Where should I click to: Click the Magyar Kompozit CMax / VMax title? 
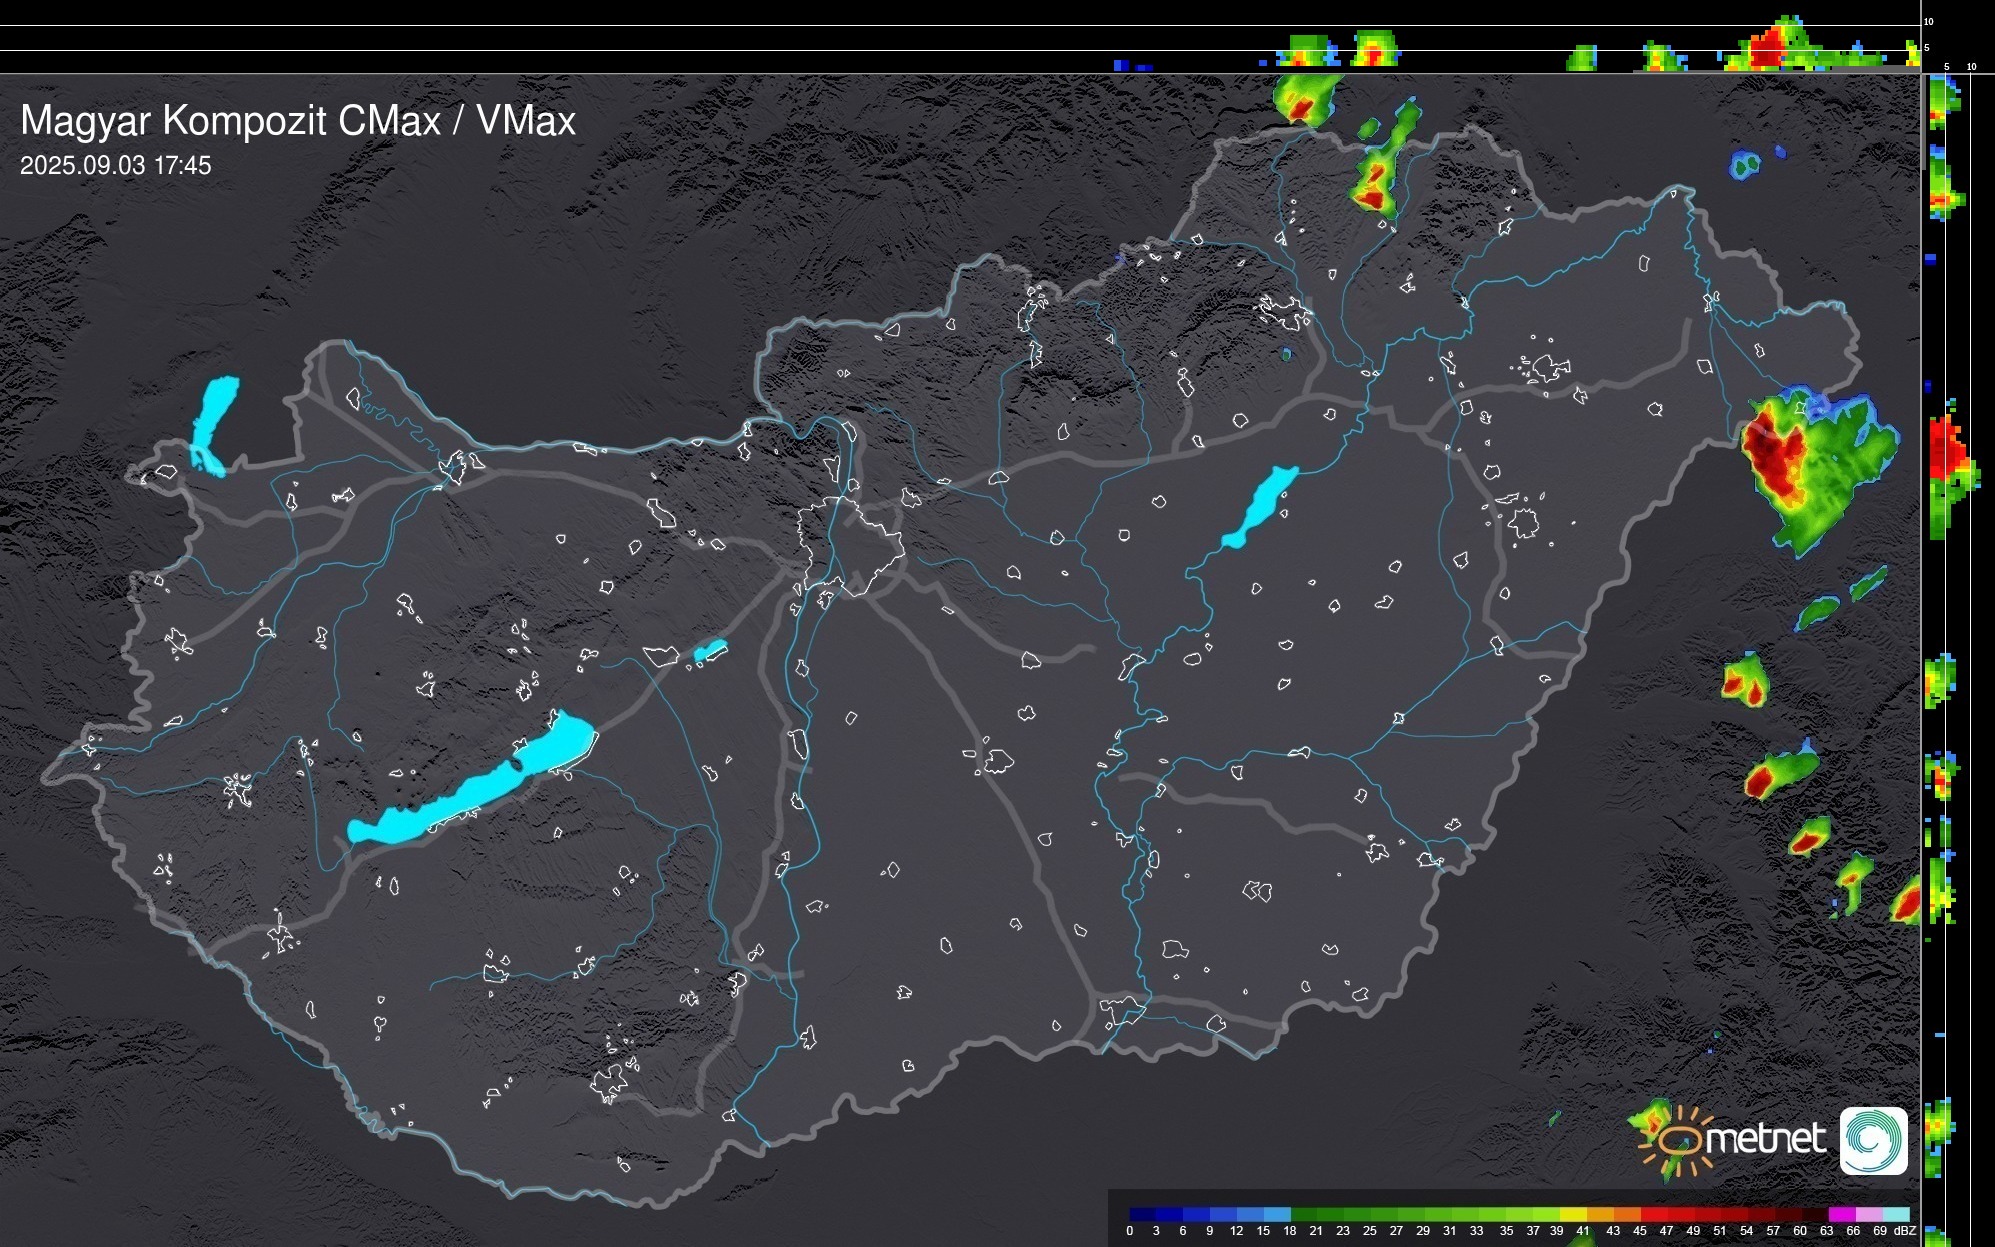[x=298, y=121]
